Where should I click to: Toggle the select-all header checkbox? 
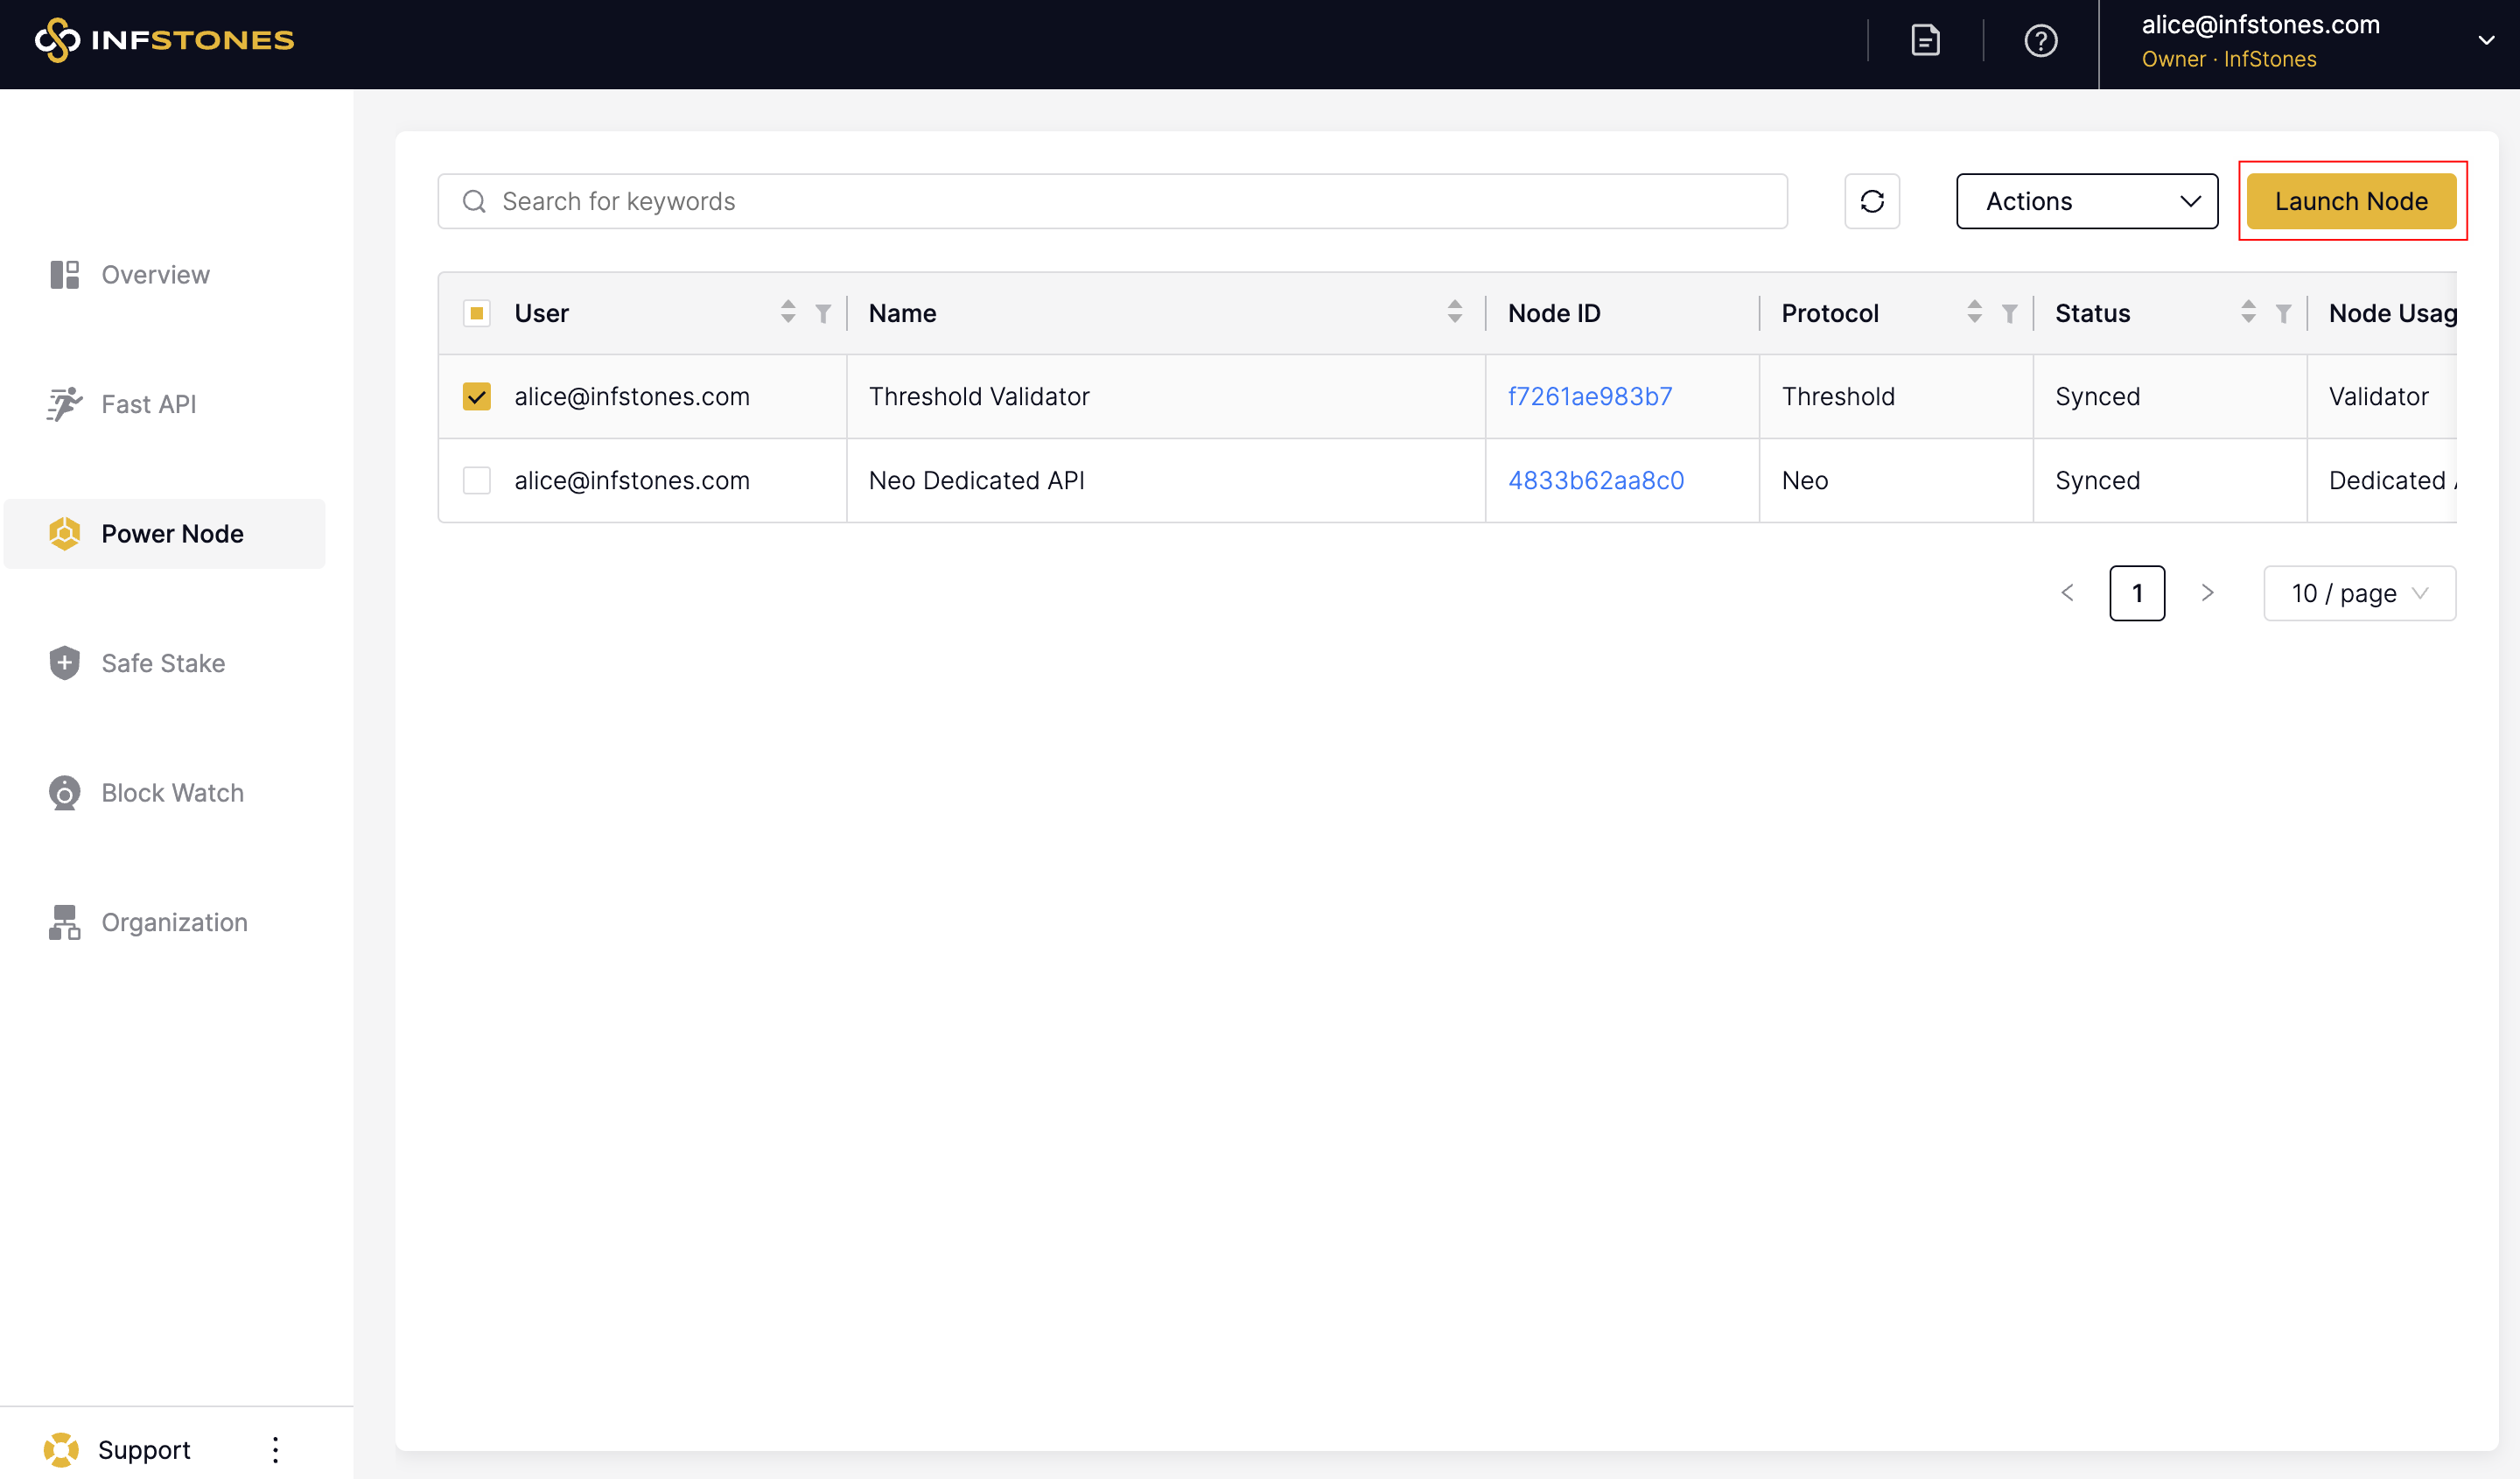click(477, 314)
